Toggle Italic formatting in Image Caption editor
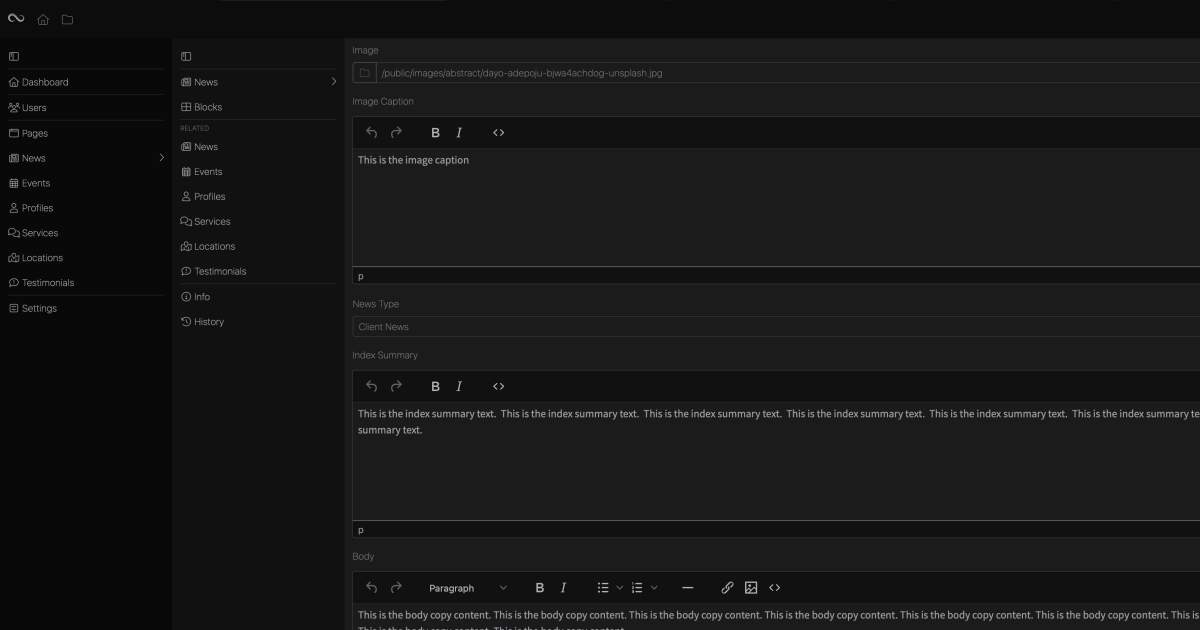Image resolution: width=1200 pixels, height=630 pixels. tap(459, 131)
